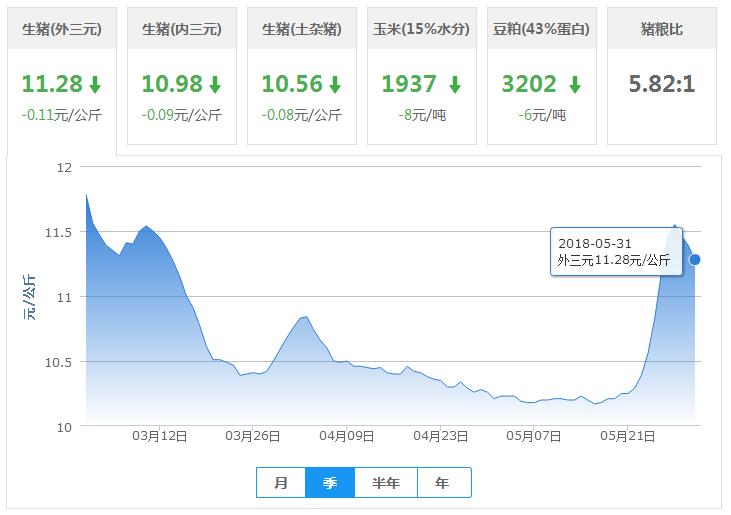
Task: Click the 2018-05-31 price tooltip
Action: [x=614, y=252]
